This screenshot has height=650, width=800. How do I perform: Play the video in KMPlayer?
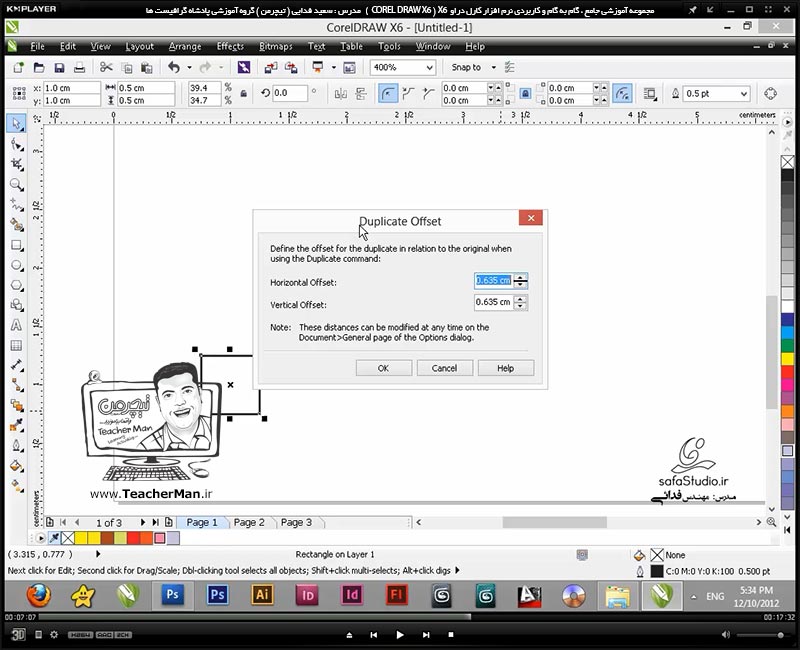399,635
